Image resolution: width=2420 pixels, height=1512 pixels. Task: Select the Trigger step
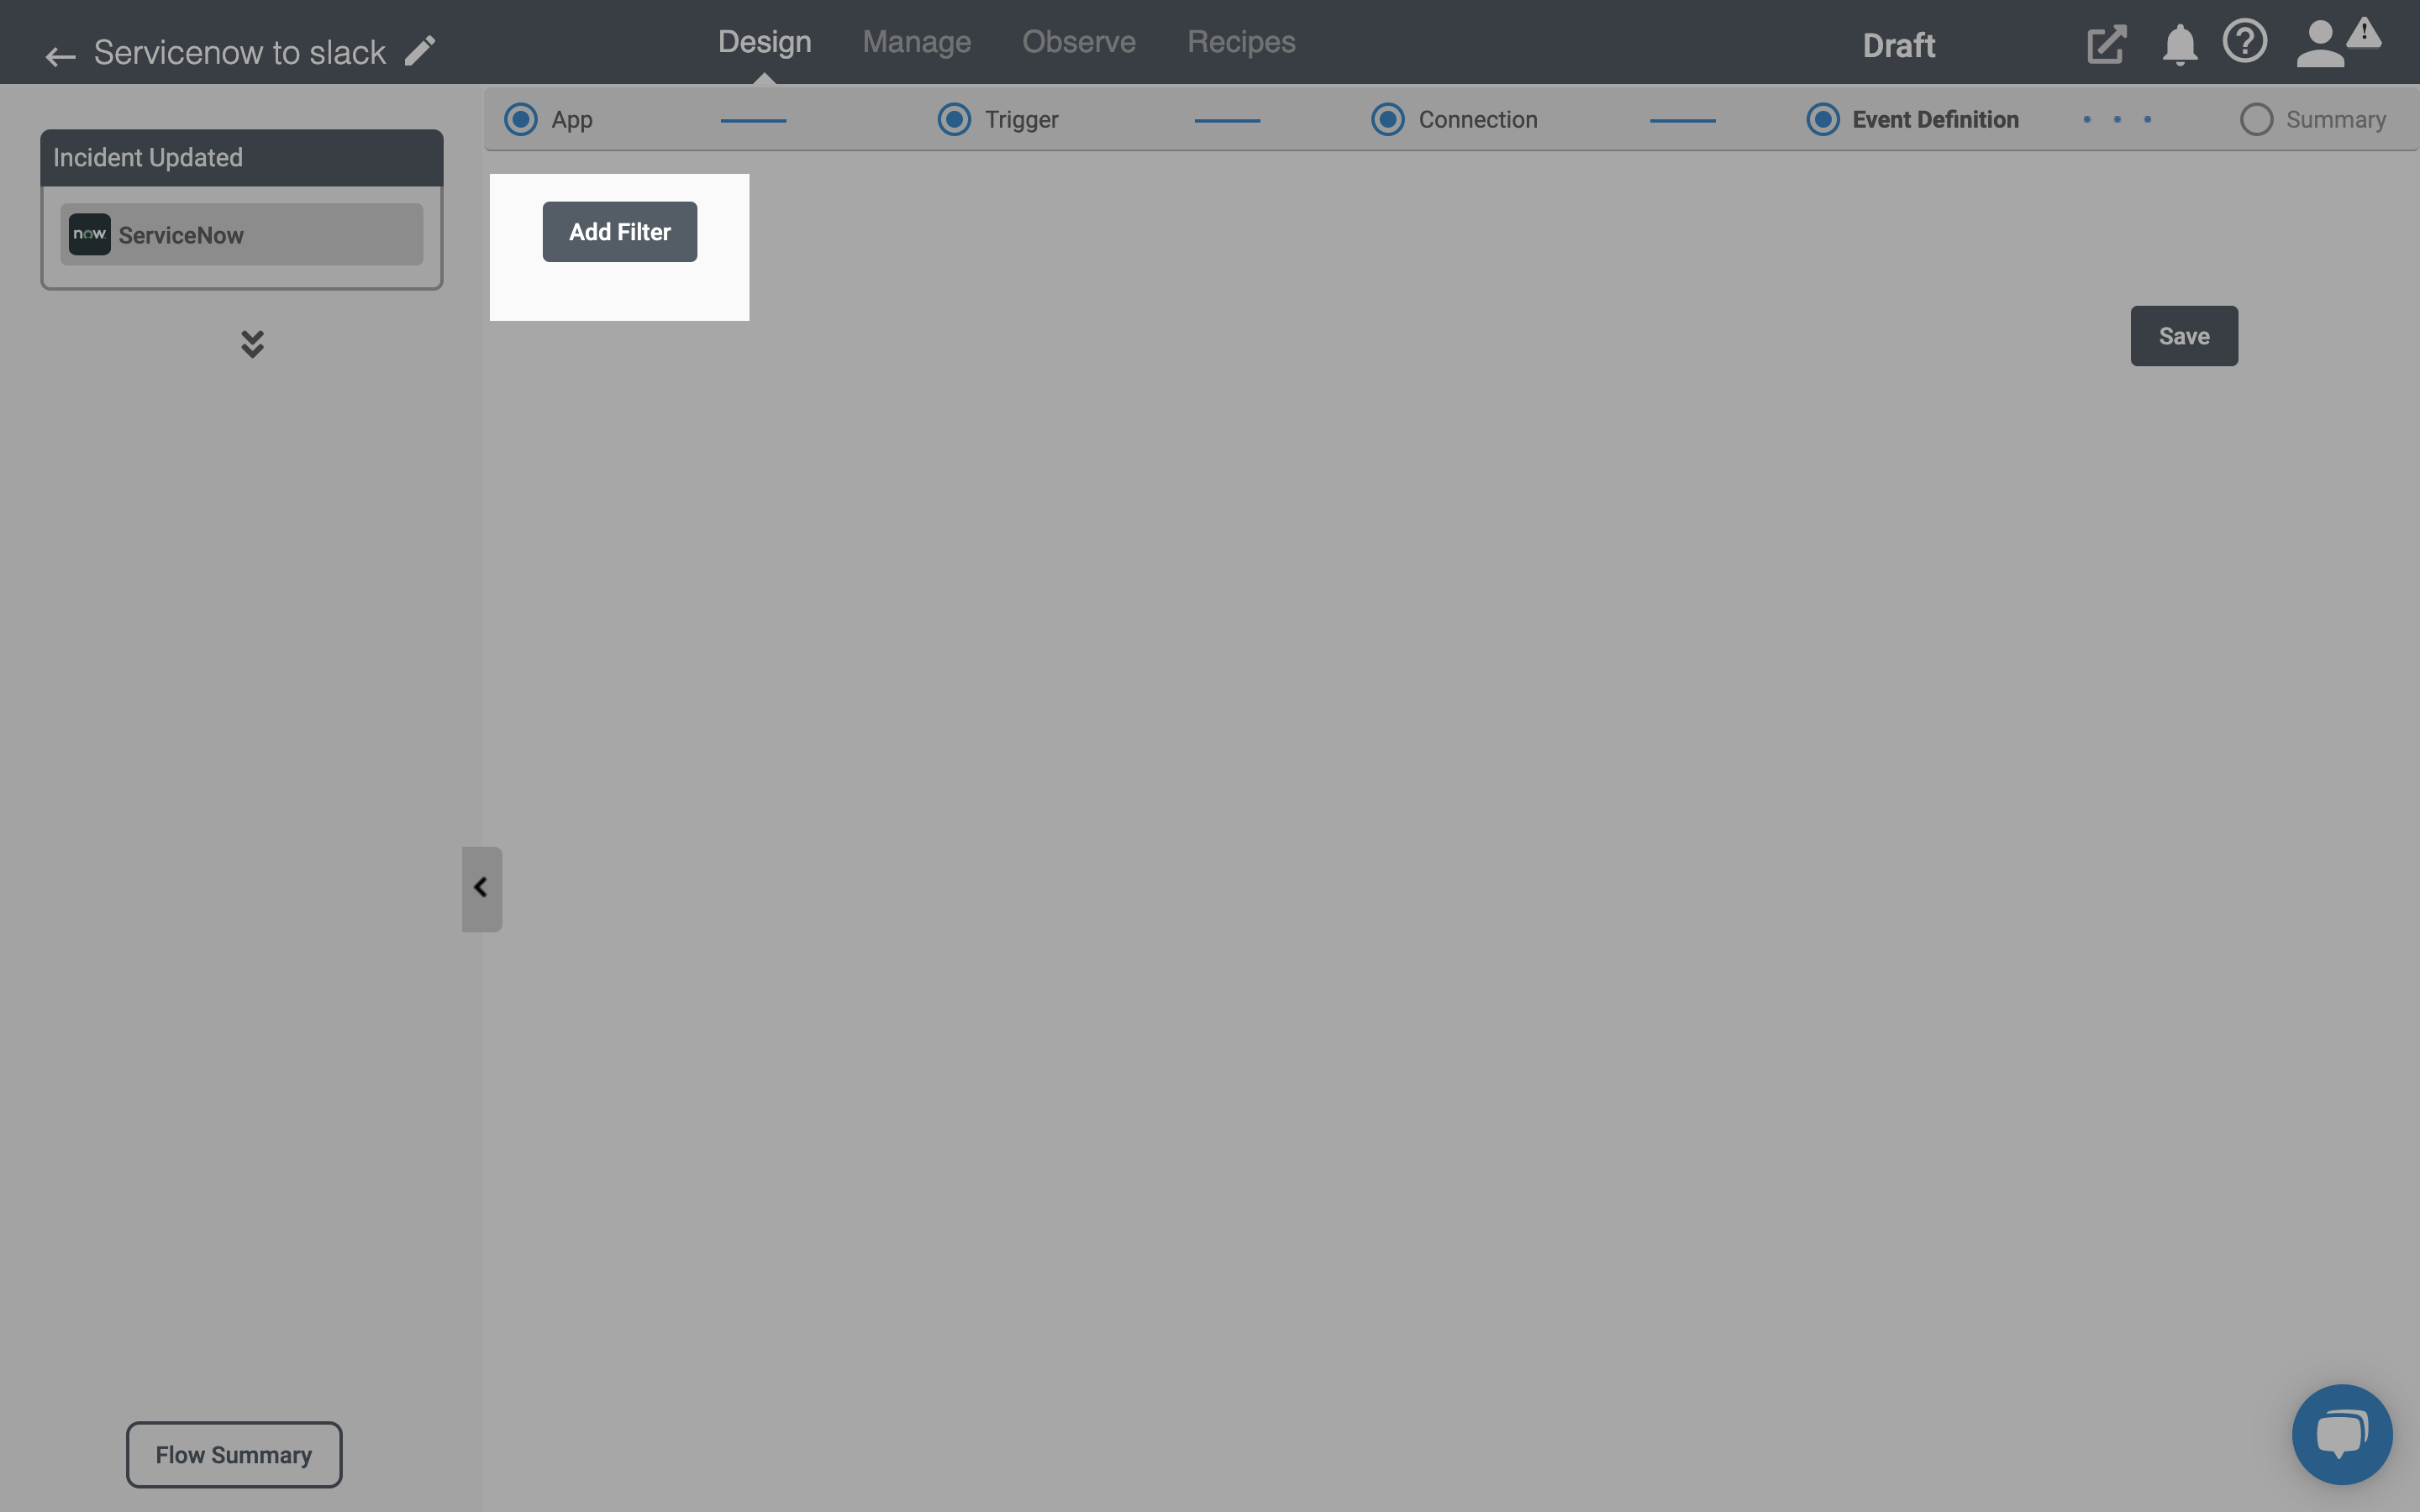[997, 119]
